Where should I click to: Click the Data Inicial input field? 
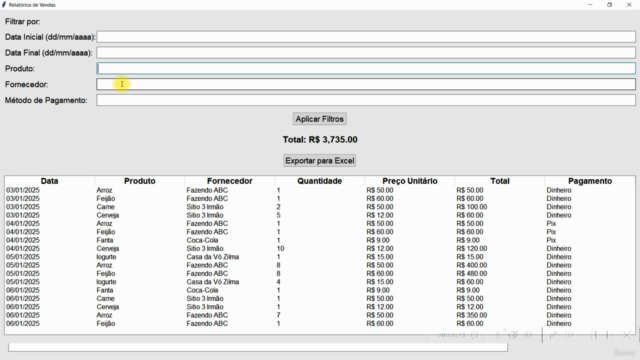point(366,37)
